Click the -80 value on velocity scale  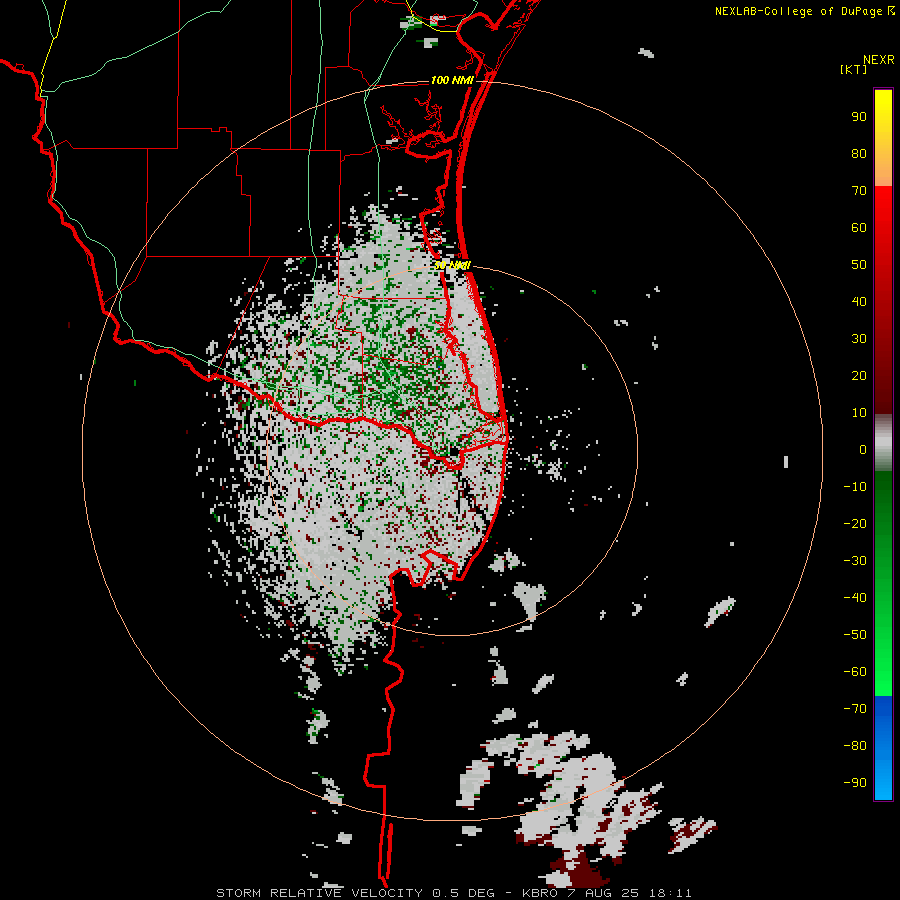(x=855, y=746)
